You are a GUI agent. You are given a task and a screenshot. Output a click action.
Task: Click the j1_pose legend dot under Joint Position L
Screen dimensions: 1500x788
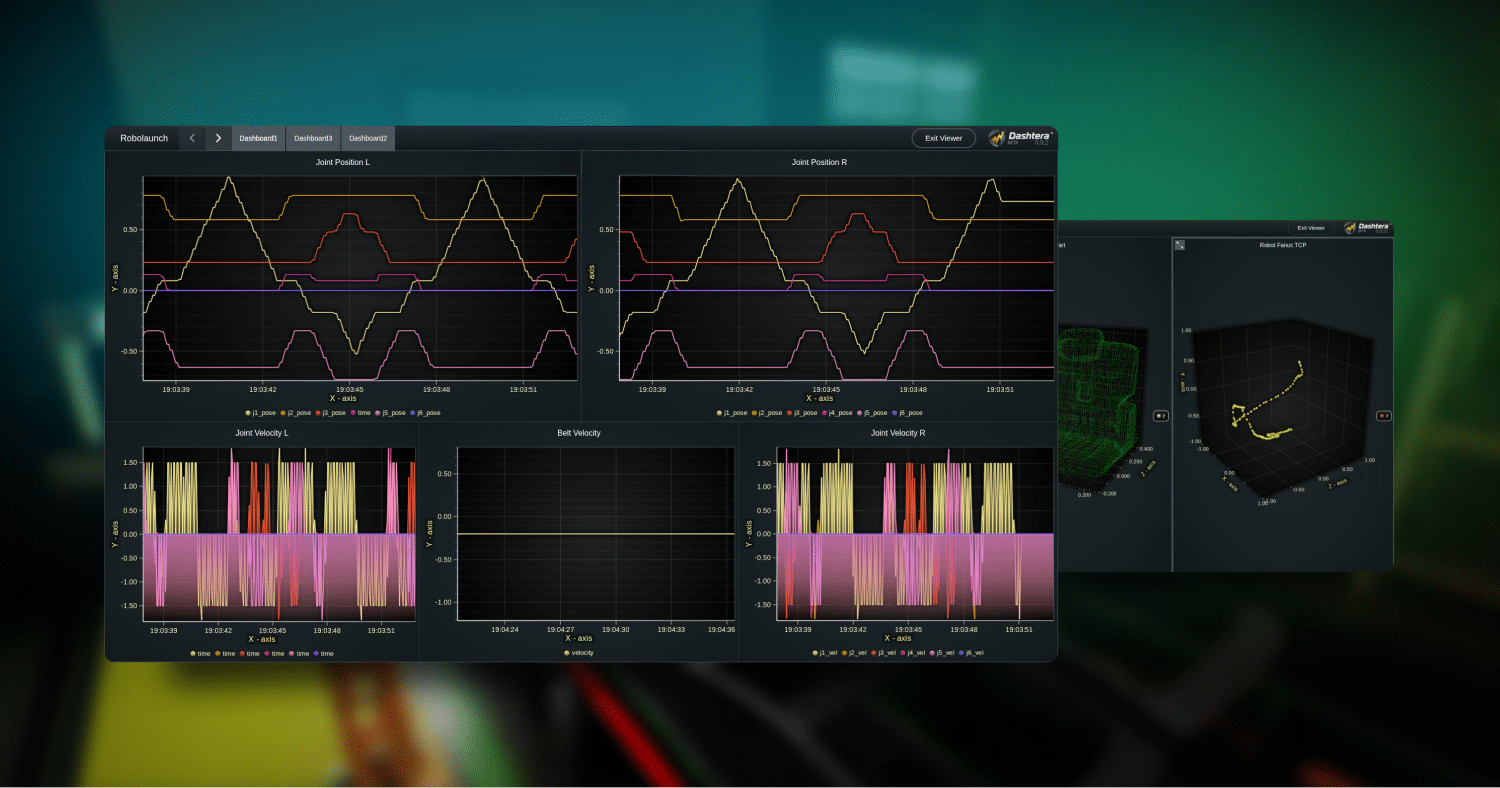pyautogui.click(x=247, y=412)
